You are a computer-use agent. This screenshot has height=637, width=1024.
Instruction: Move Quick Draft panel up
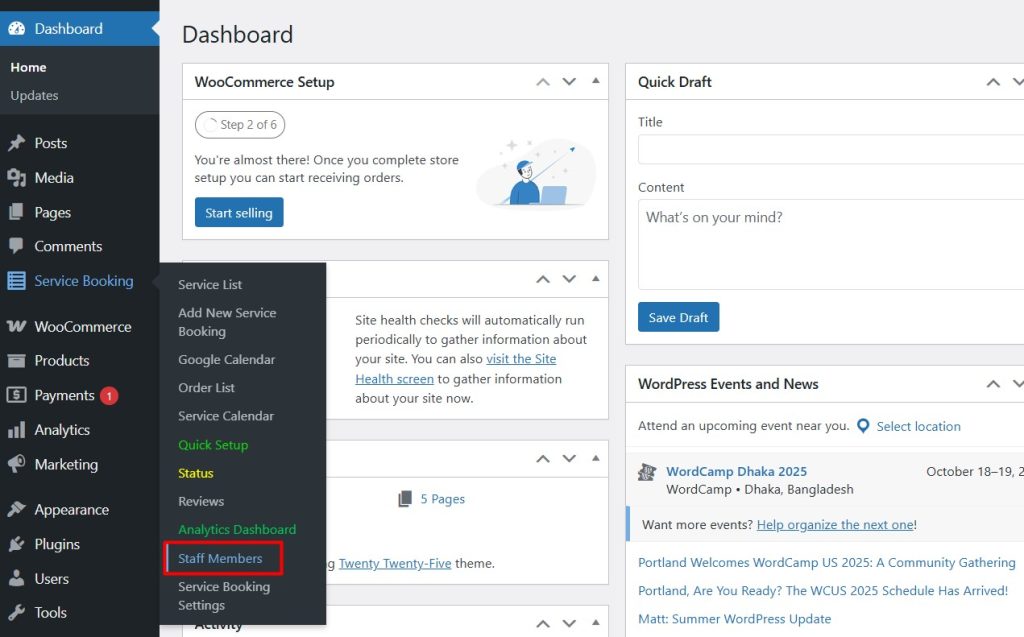(x=993, y=82)
